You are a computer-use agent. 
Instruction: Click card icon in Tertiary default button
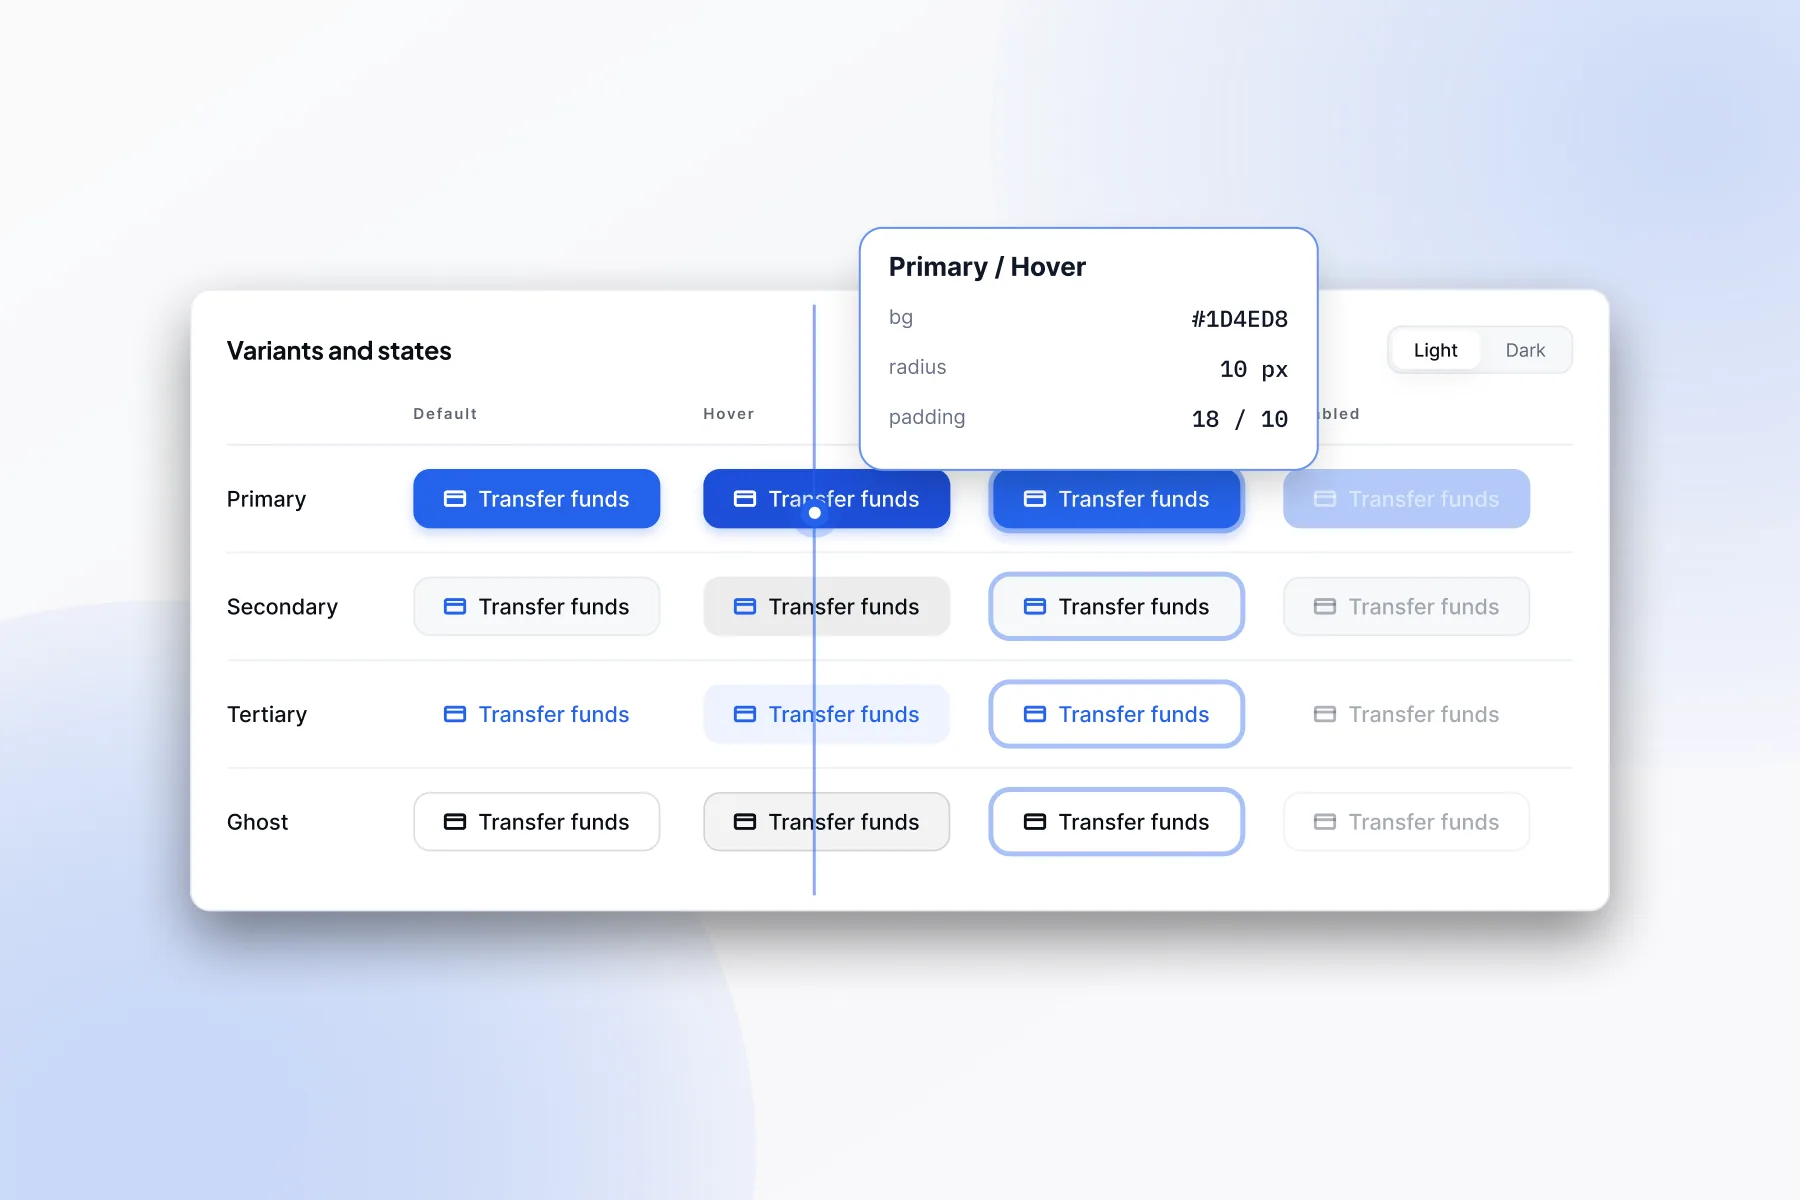(x=455, y=714)
